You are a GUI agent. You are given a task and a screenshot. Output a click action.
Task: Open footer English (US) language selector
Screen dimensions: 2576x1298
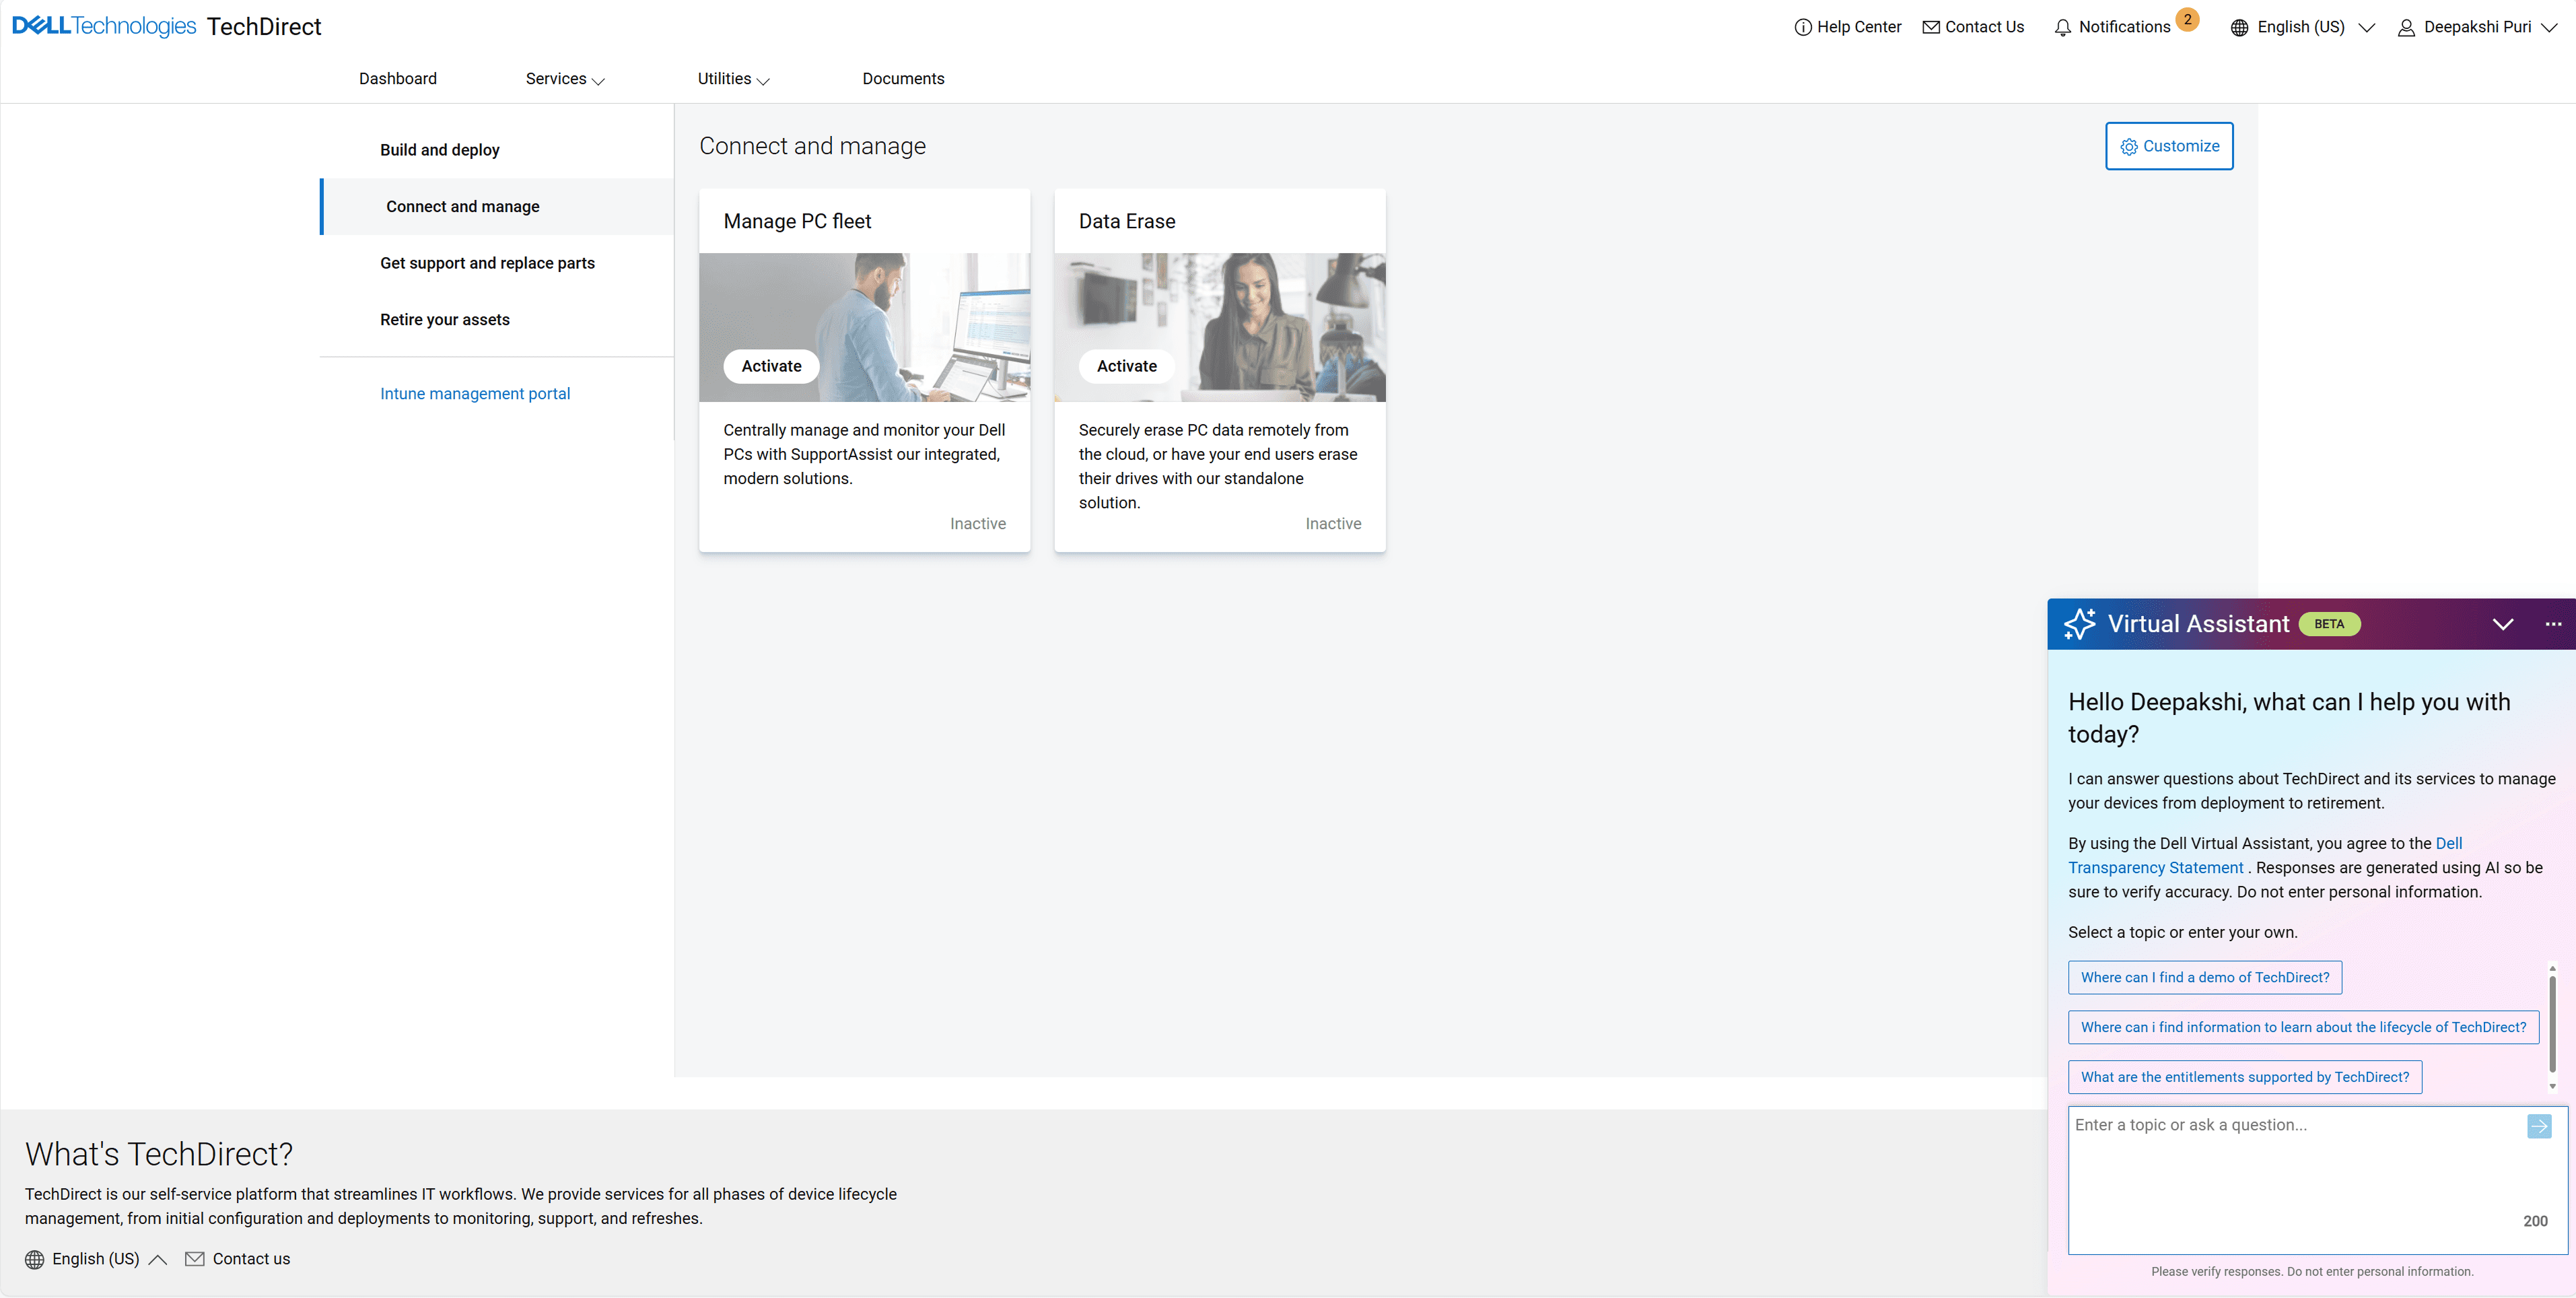click(96, 1259)
